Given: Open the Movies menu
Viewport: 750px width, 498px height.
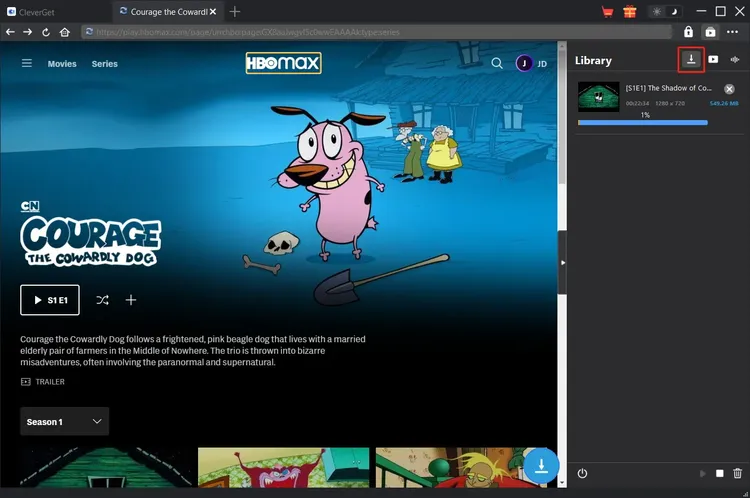Looking at the screenshot, I should (x=62, y=64).
